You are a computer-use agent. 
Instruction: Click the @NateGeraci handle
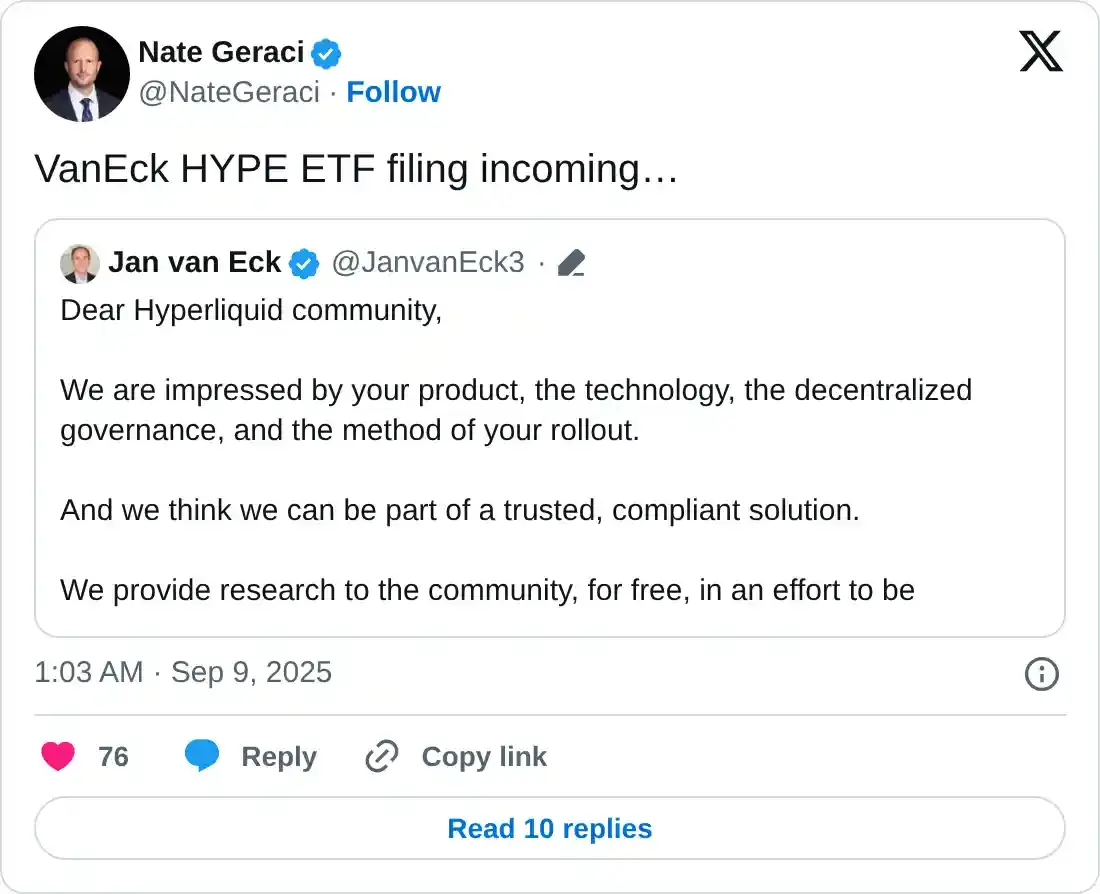[x=229, y=92]
